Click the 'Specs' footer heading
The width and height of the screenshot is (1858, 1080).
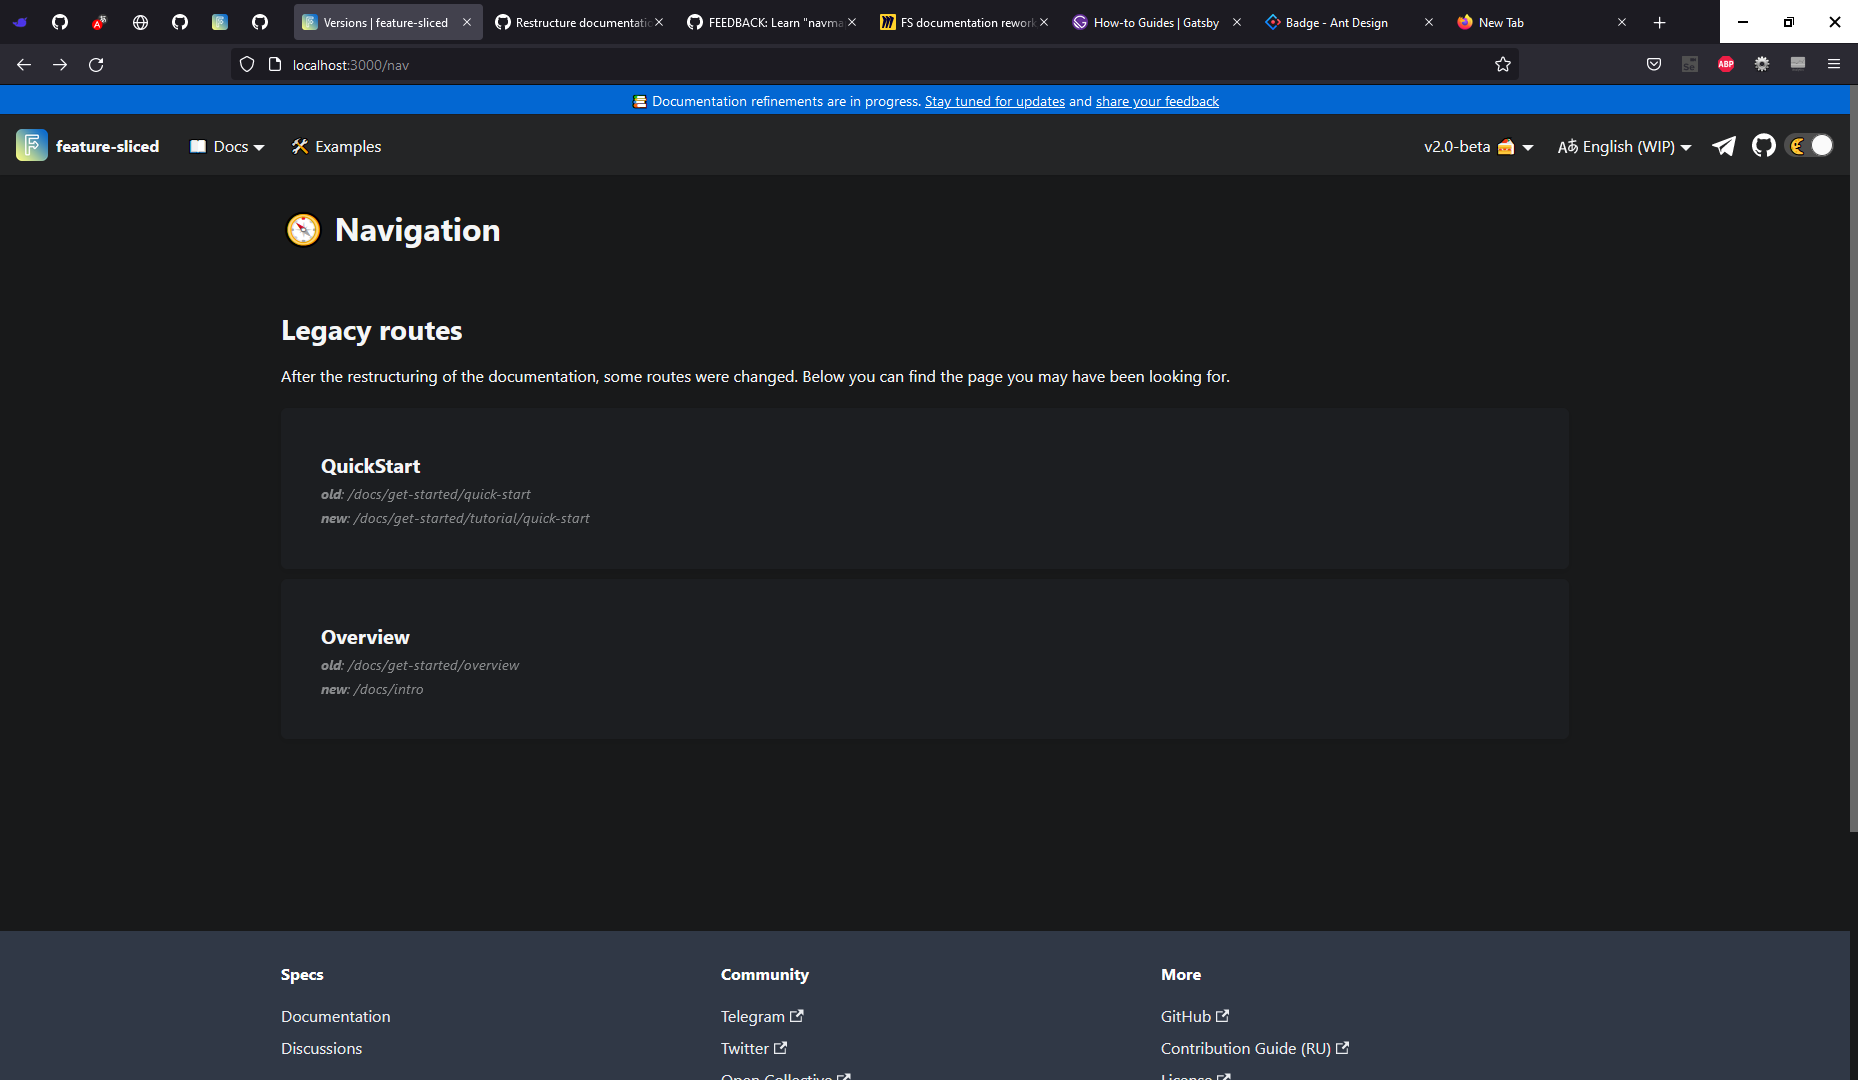pos(302,974)
